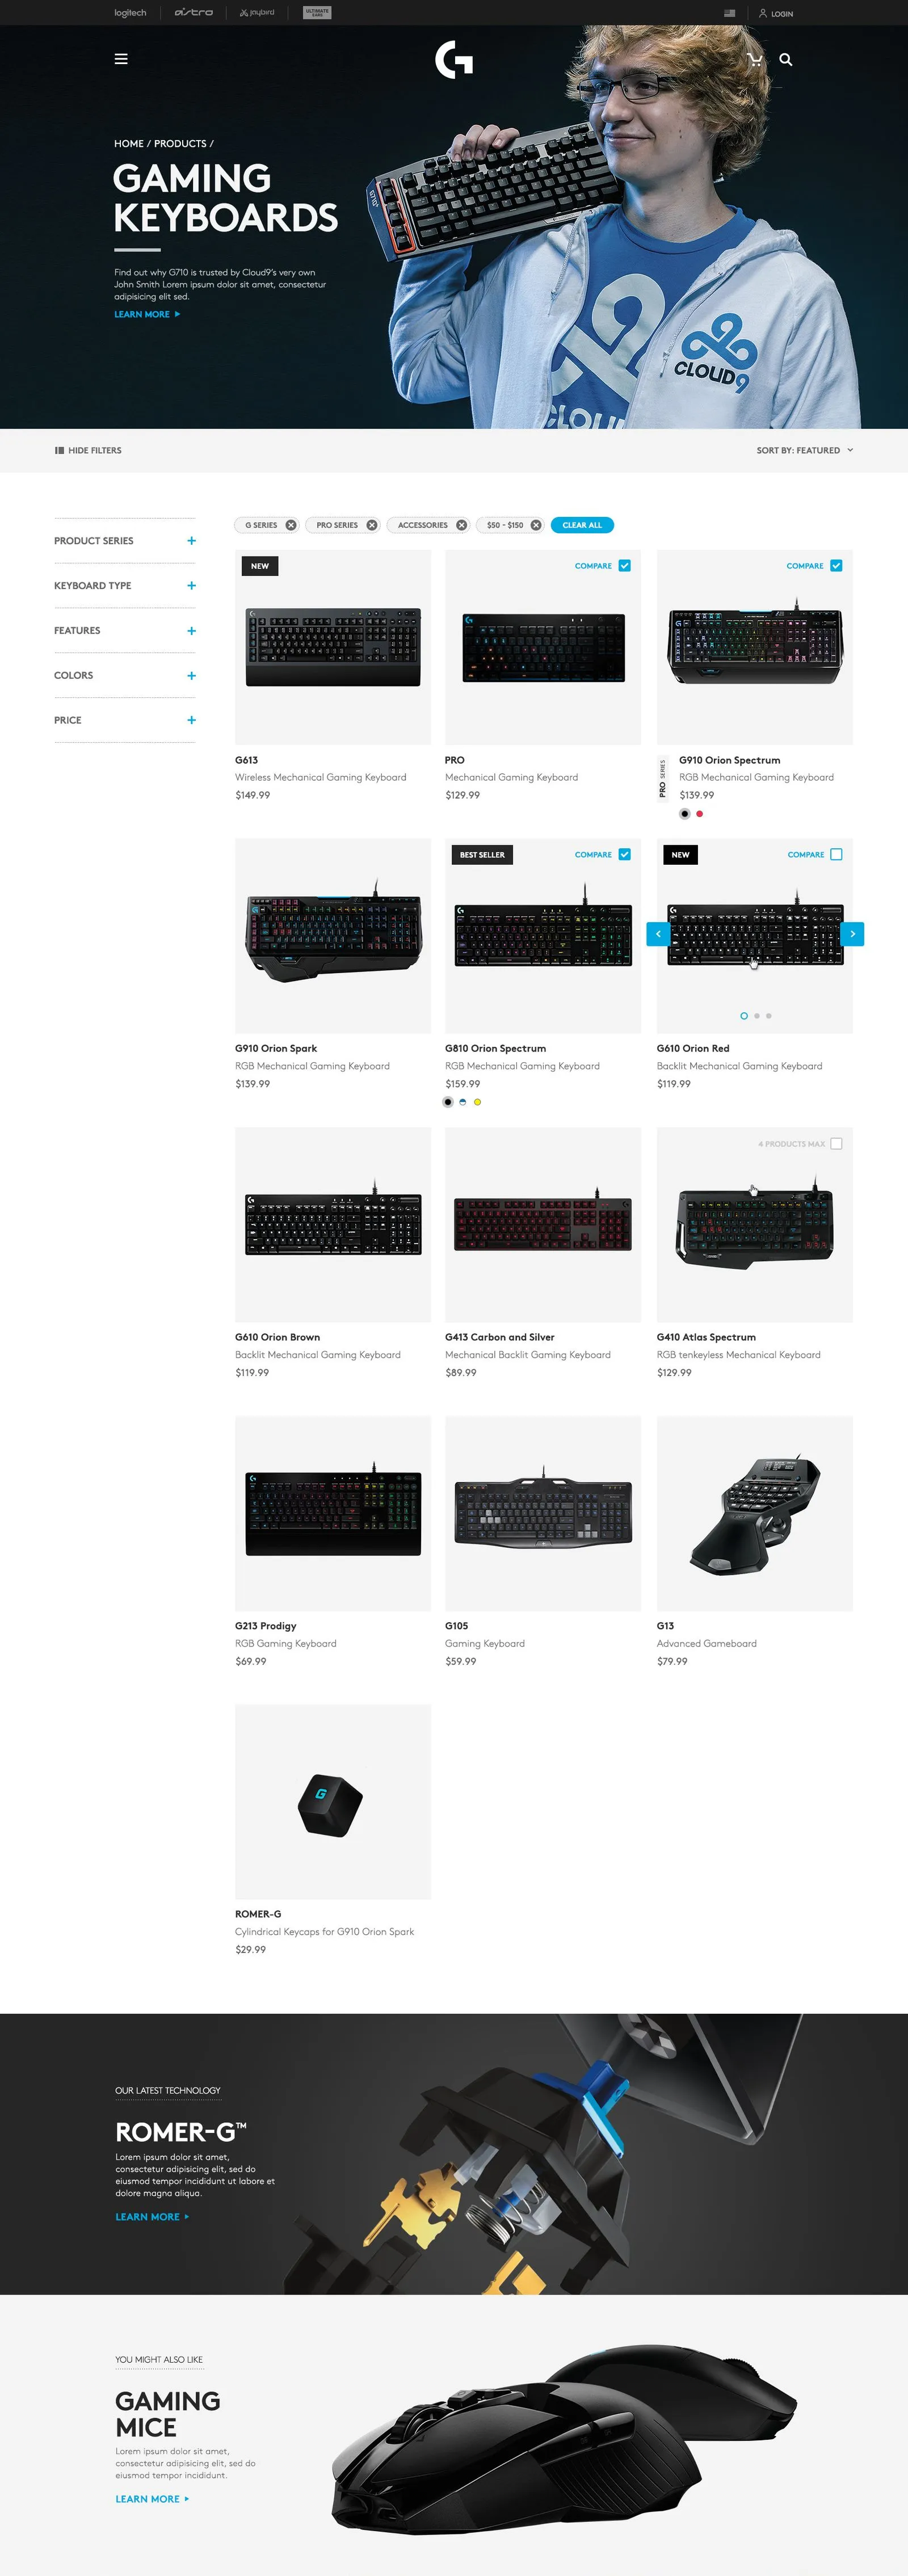The width and height of the screenshot is (908, 2576).
Task: Check Compare on G610 Orion Red
Action: (x=837, y=855)
